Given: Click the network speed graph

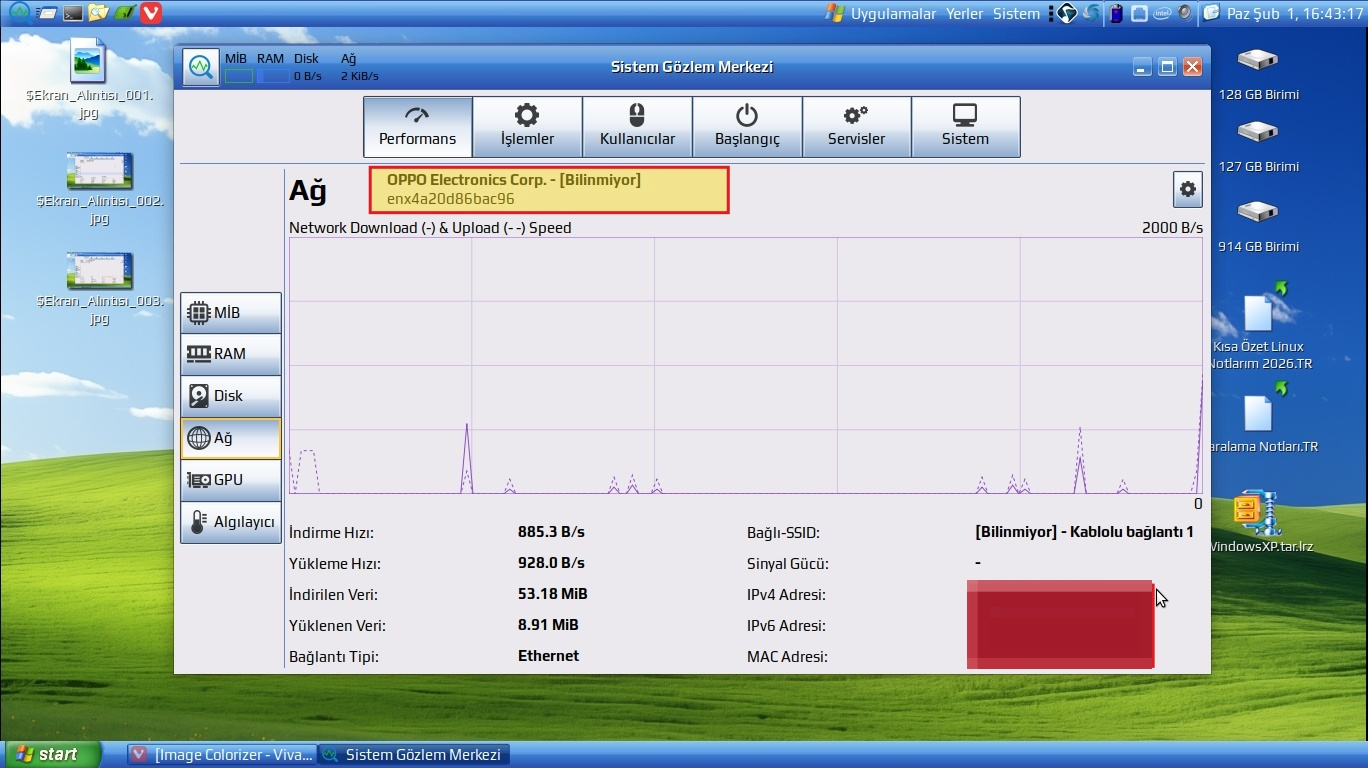Looking at the screenshot, I should pos(746,366).
